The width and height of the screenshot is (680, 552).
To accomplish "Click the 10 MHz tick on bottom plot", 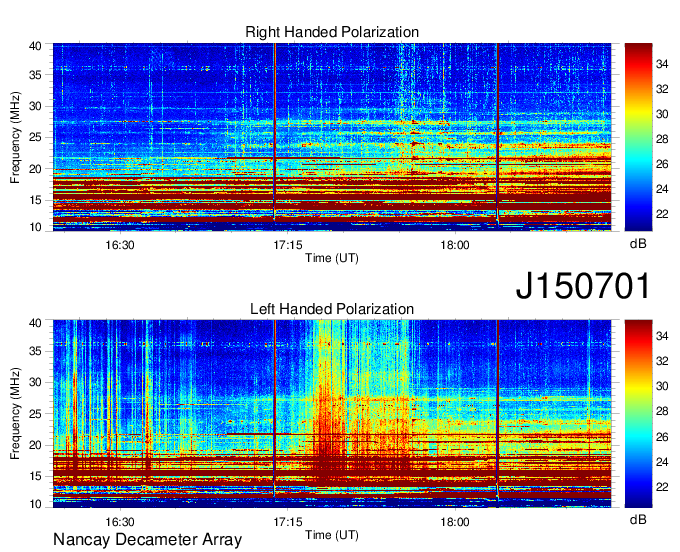I will [x=36, y=504].
